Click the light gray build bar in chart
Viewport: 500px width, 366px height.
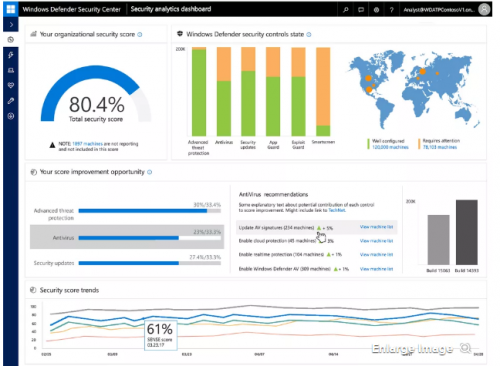click(x=438, y=240)
